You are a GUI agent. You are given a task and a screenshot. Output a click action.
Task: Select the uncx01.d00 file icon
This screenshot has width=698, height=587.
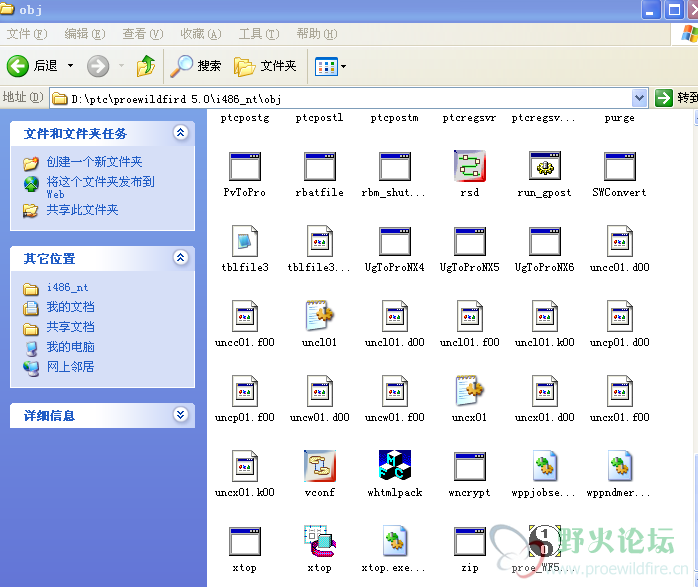pyautogui.click(x=545, y=391)
